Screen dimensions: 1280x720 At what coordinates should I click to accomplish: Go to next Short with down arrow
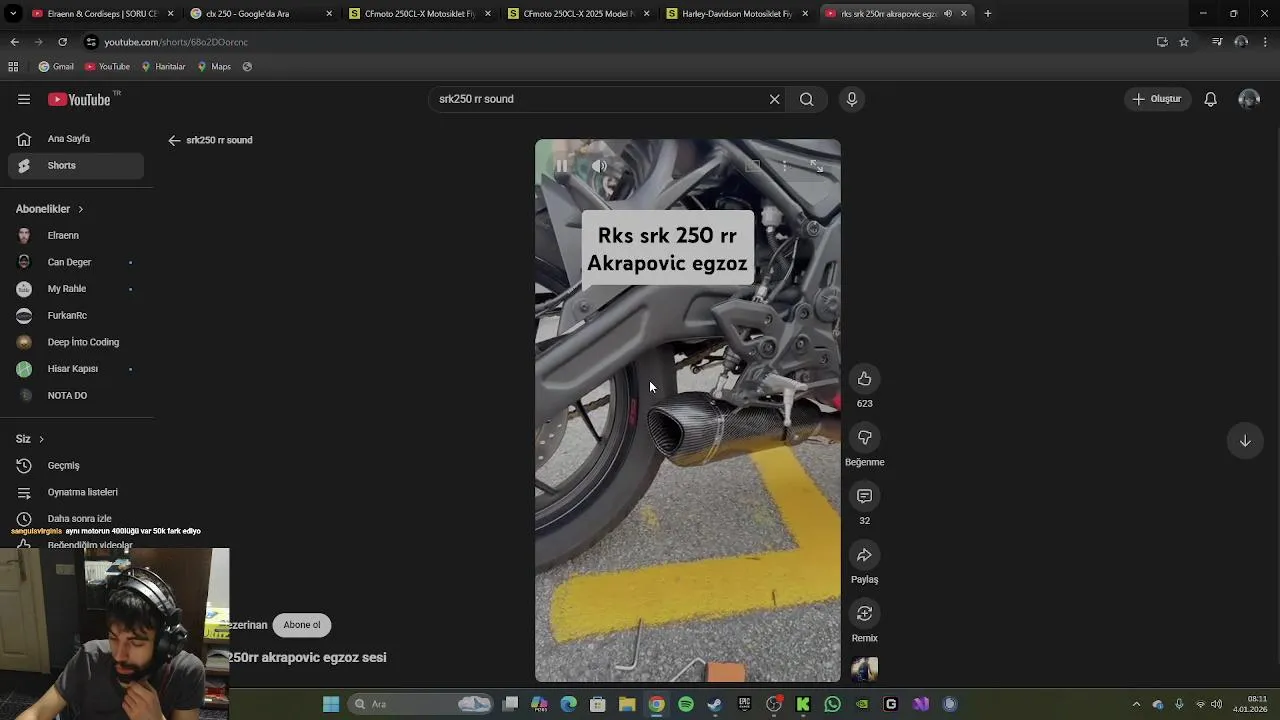click(x=1245, y=441)
